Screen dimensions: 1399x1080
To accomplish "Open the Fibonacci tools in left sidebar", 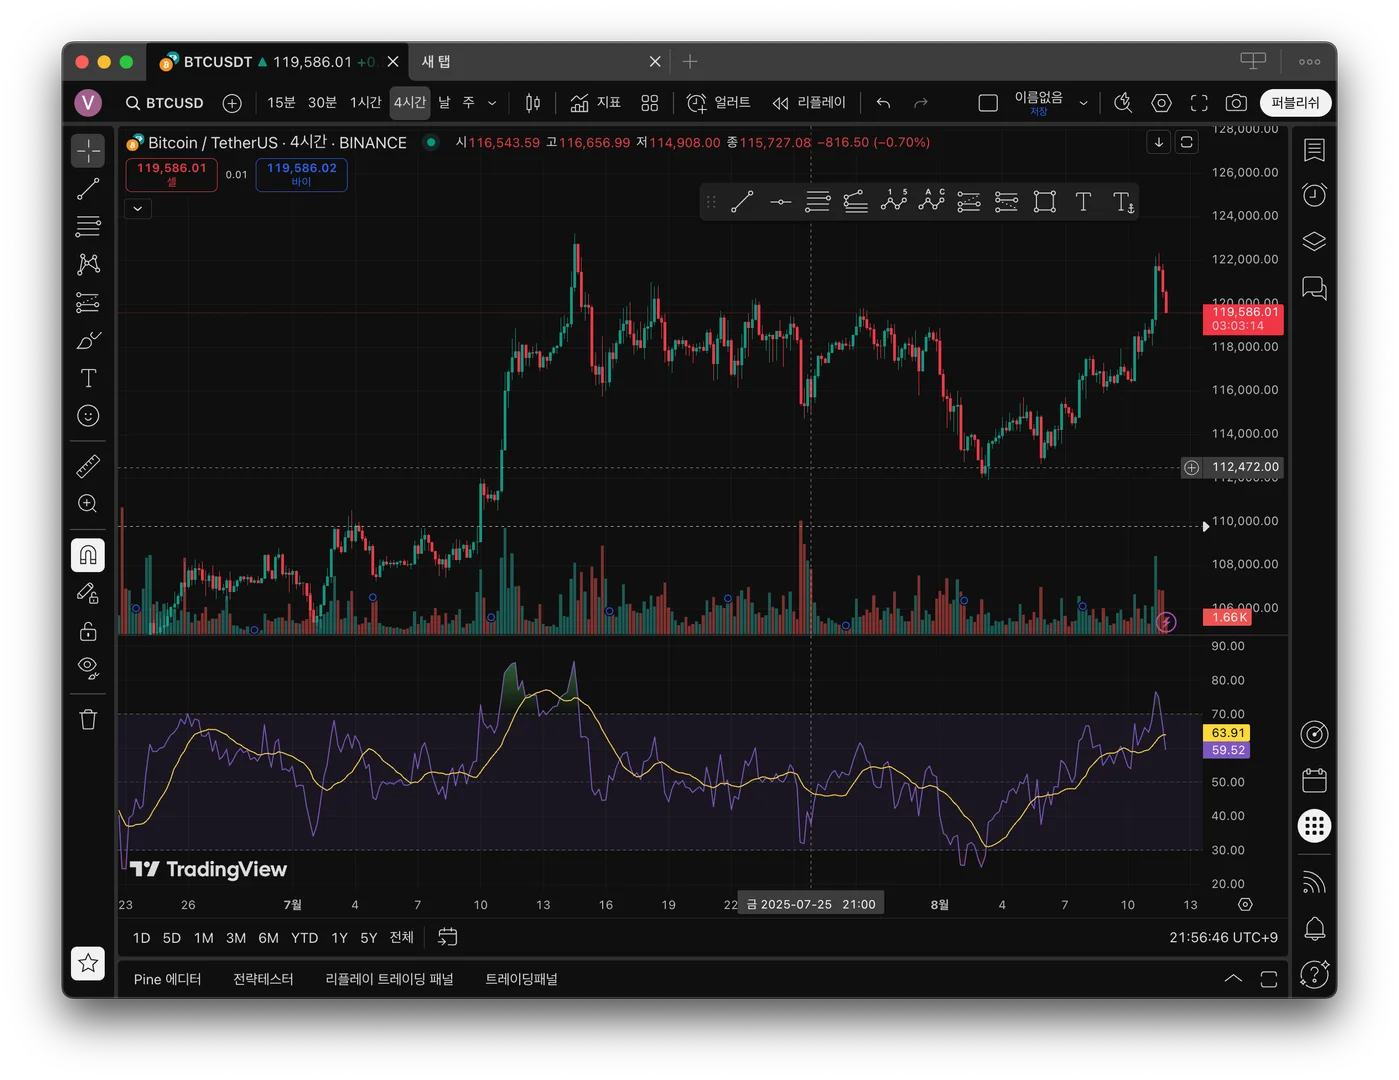I will click(x=88, y=227).
